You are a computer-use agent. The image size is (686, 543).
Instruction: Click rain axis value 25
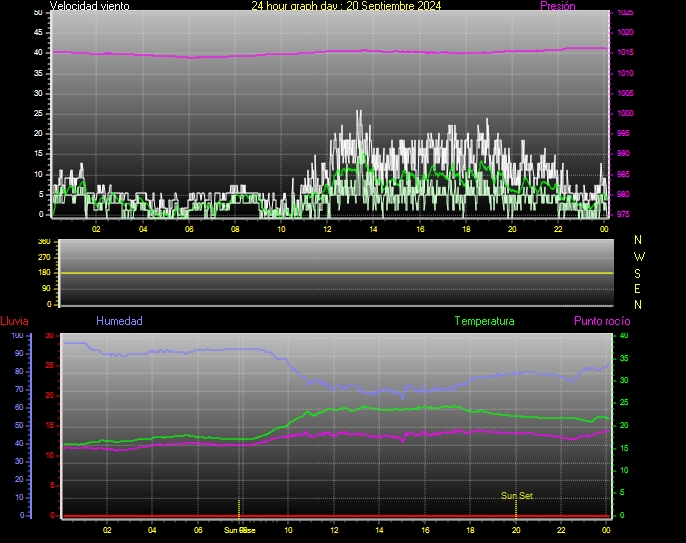(50, 365)
